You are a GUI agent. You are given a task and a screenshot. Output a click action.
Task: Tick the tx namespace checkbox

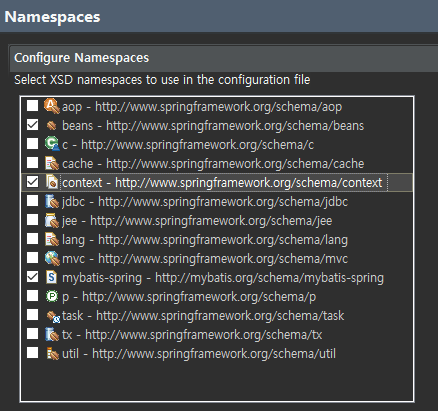pyautogui.click(x=32, y=334)
